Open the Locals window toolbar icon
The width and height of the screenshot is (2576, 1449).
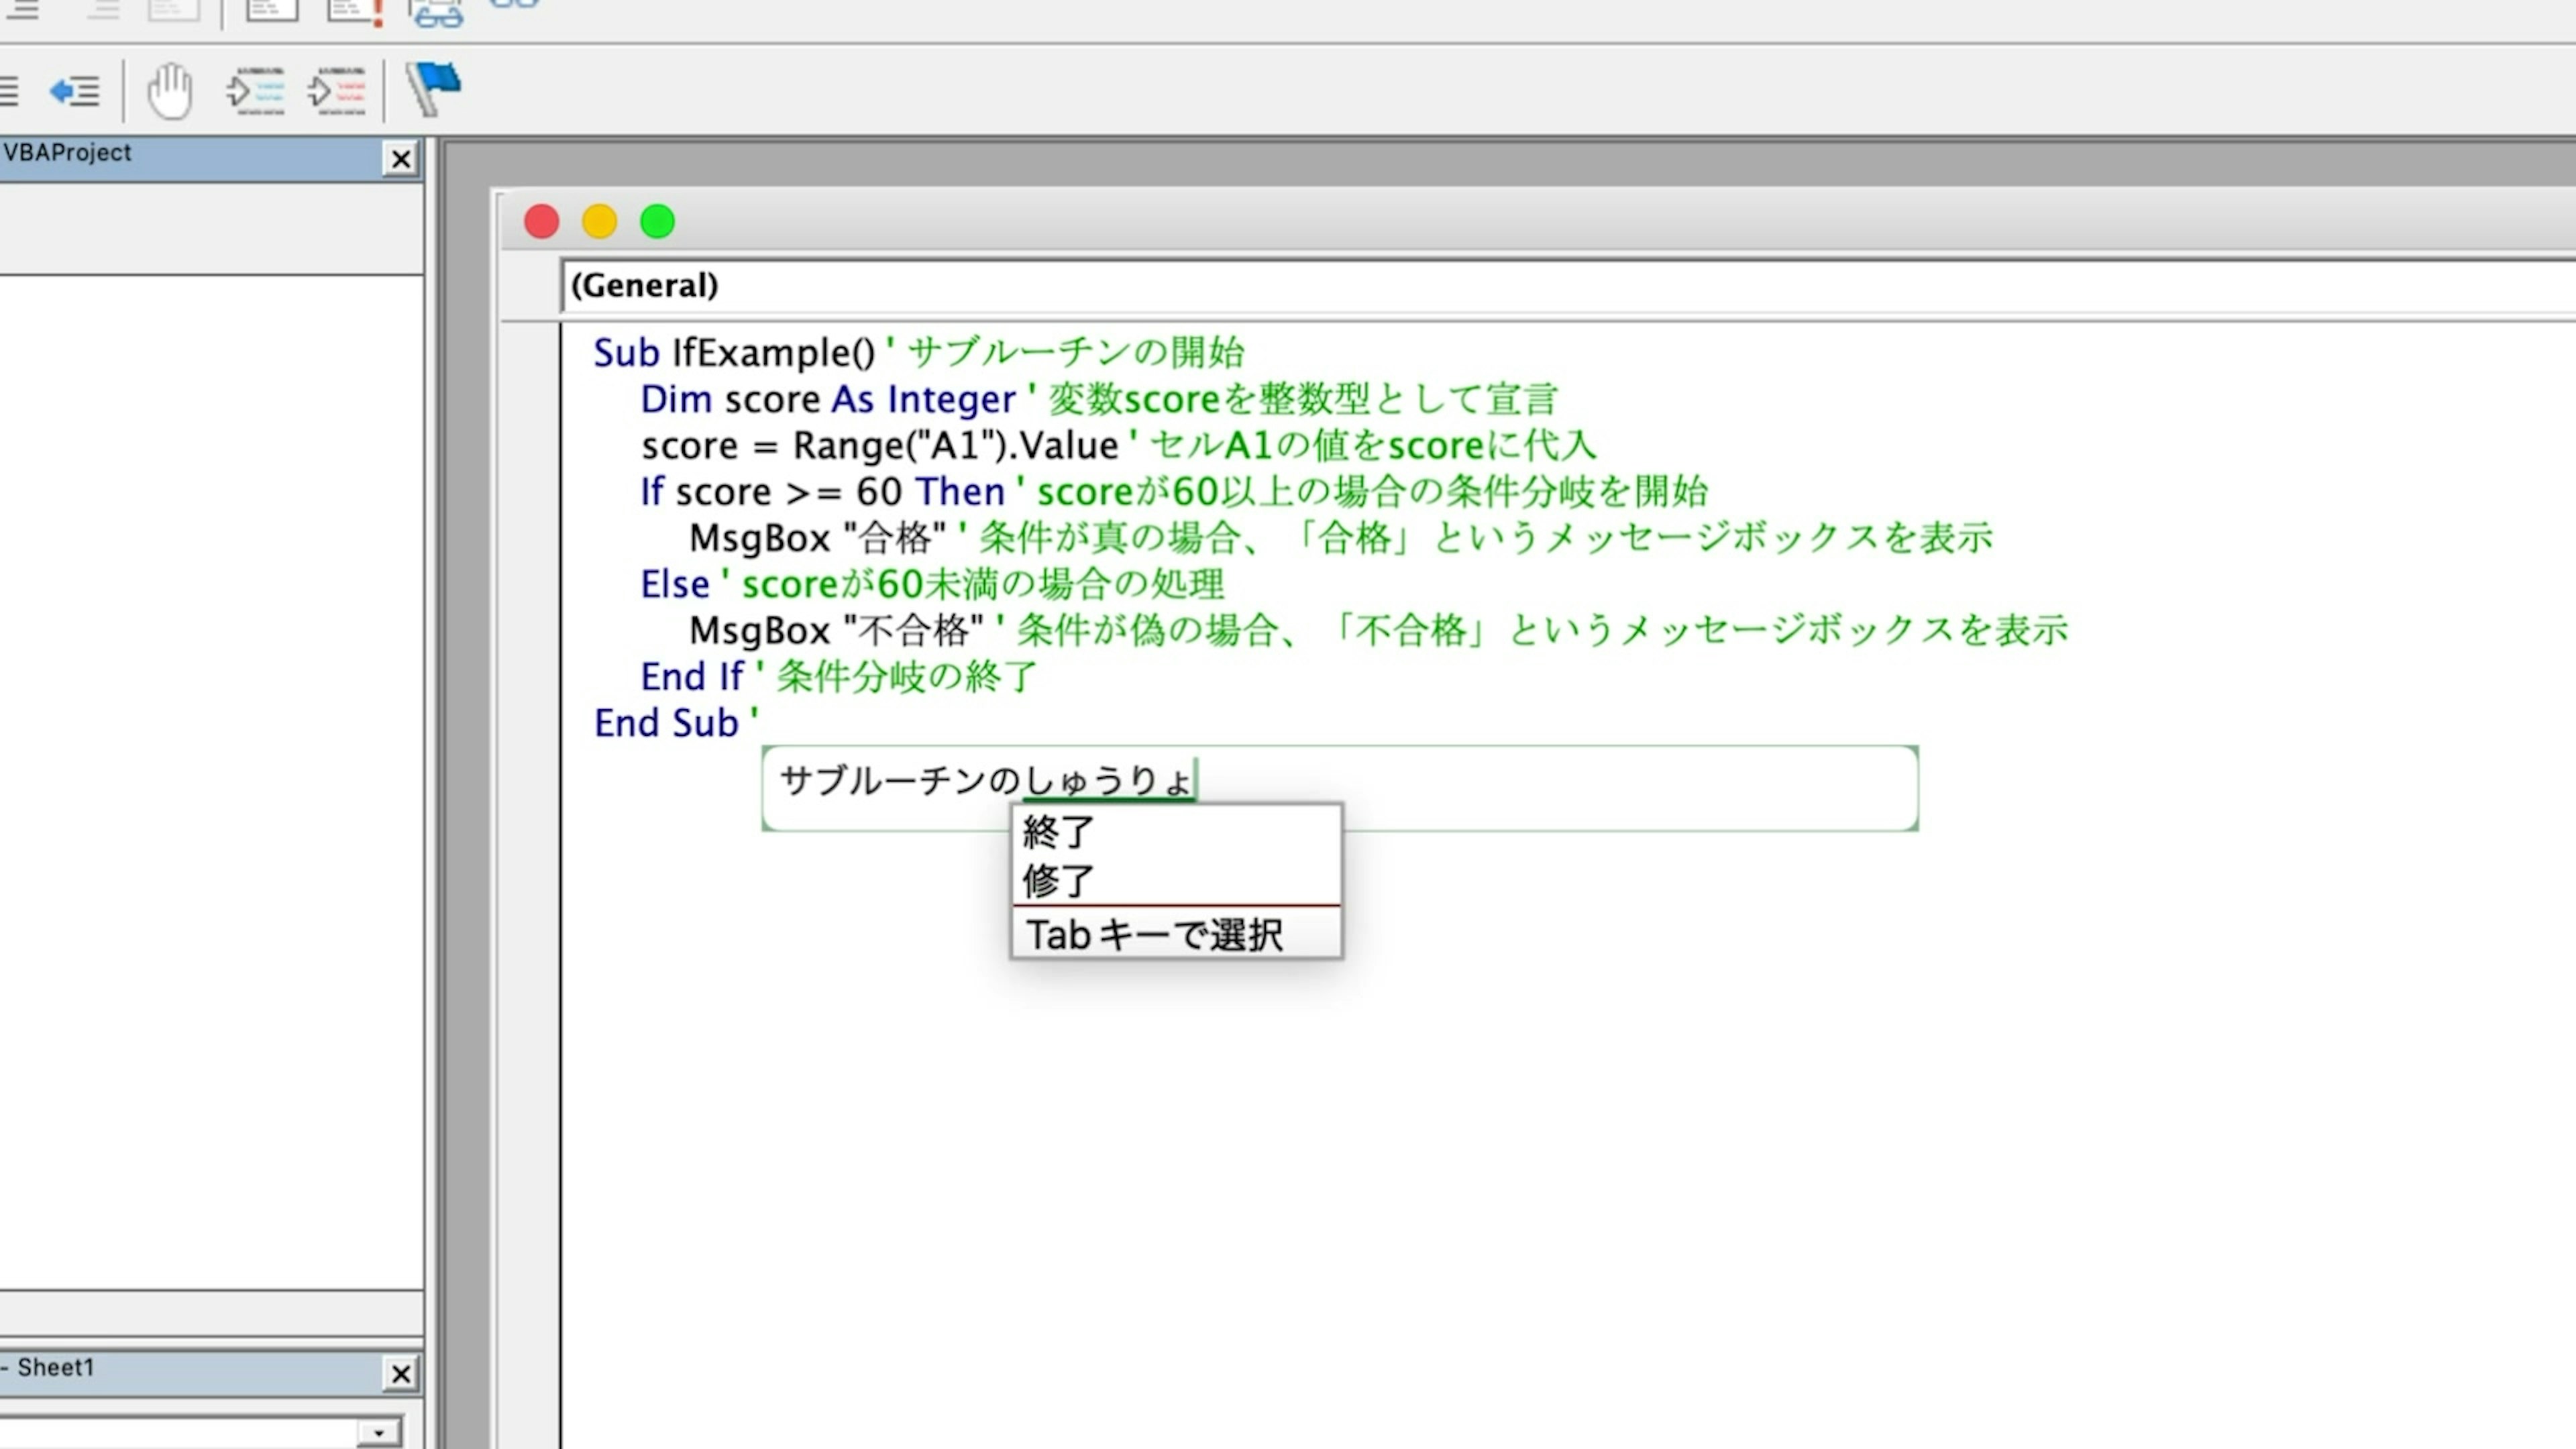click(272, 10)
